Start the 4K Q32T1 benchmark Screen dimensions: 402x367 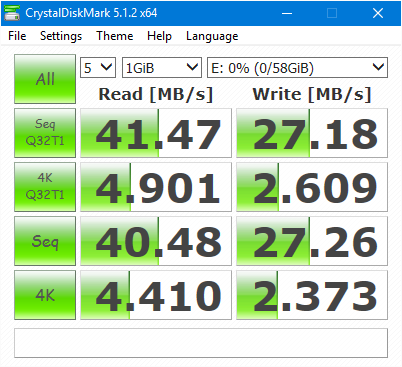pyautogui.click(x=45, y=187)
